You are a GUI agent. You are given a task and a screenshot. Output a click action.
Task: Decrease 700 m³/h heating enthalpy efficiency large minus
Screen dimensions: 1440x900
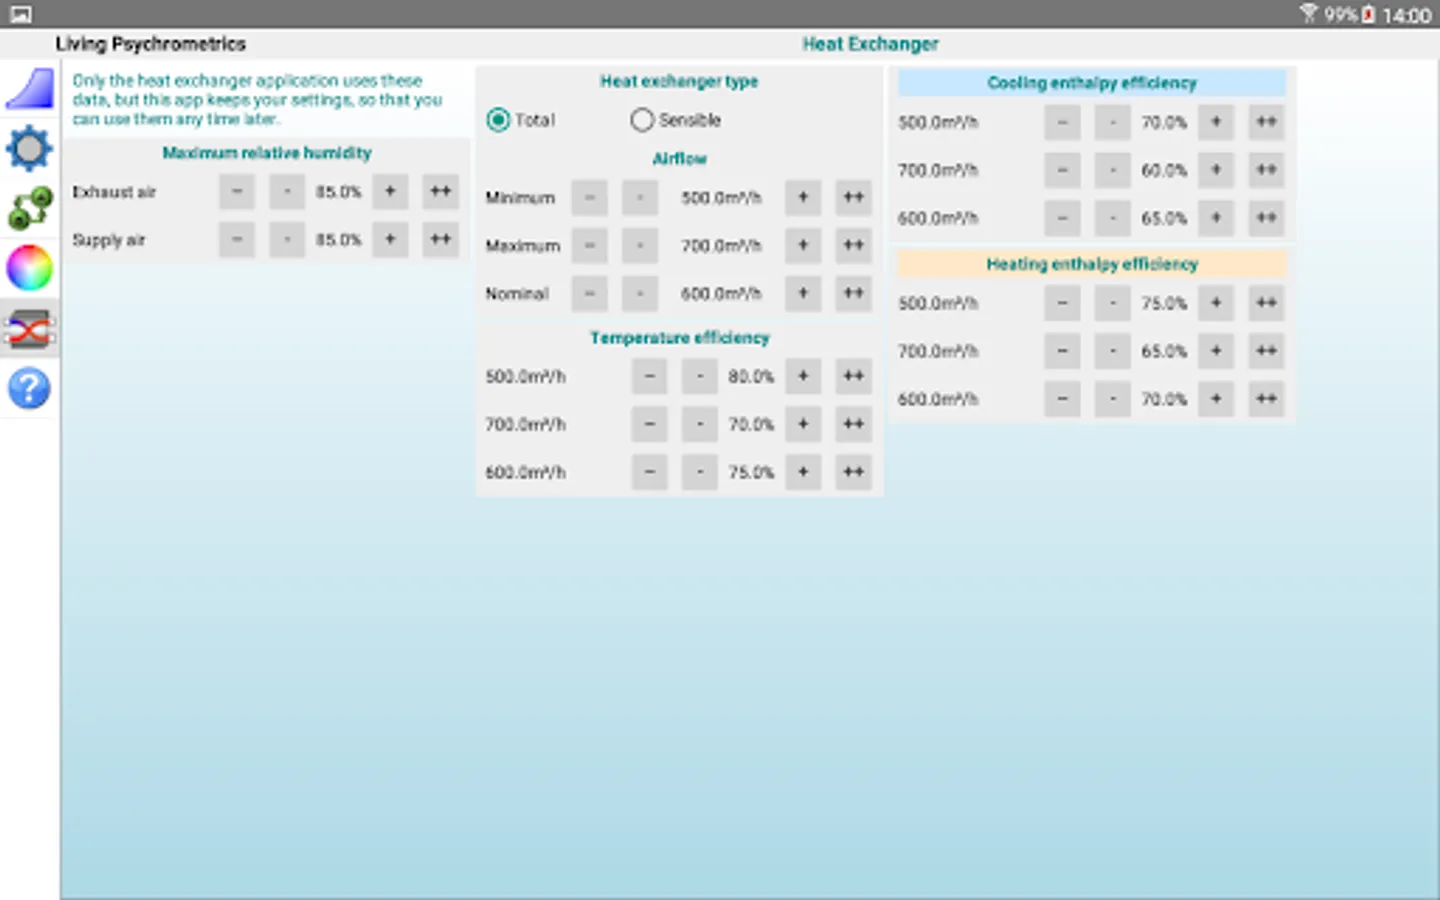tap(1063, 351)
